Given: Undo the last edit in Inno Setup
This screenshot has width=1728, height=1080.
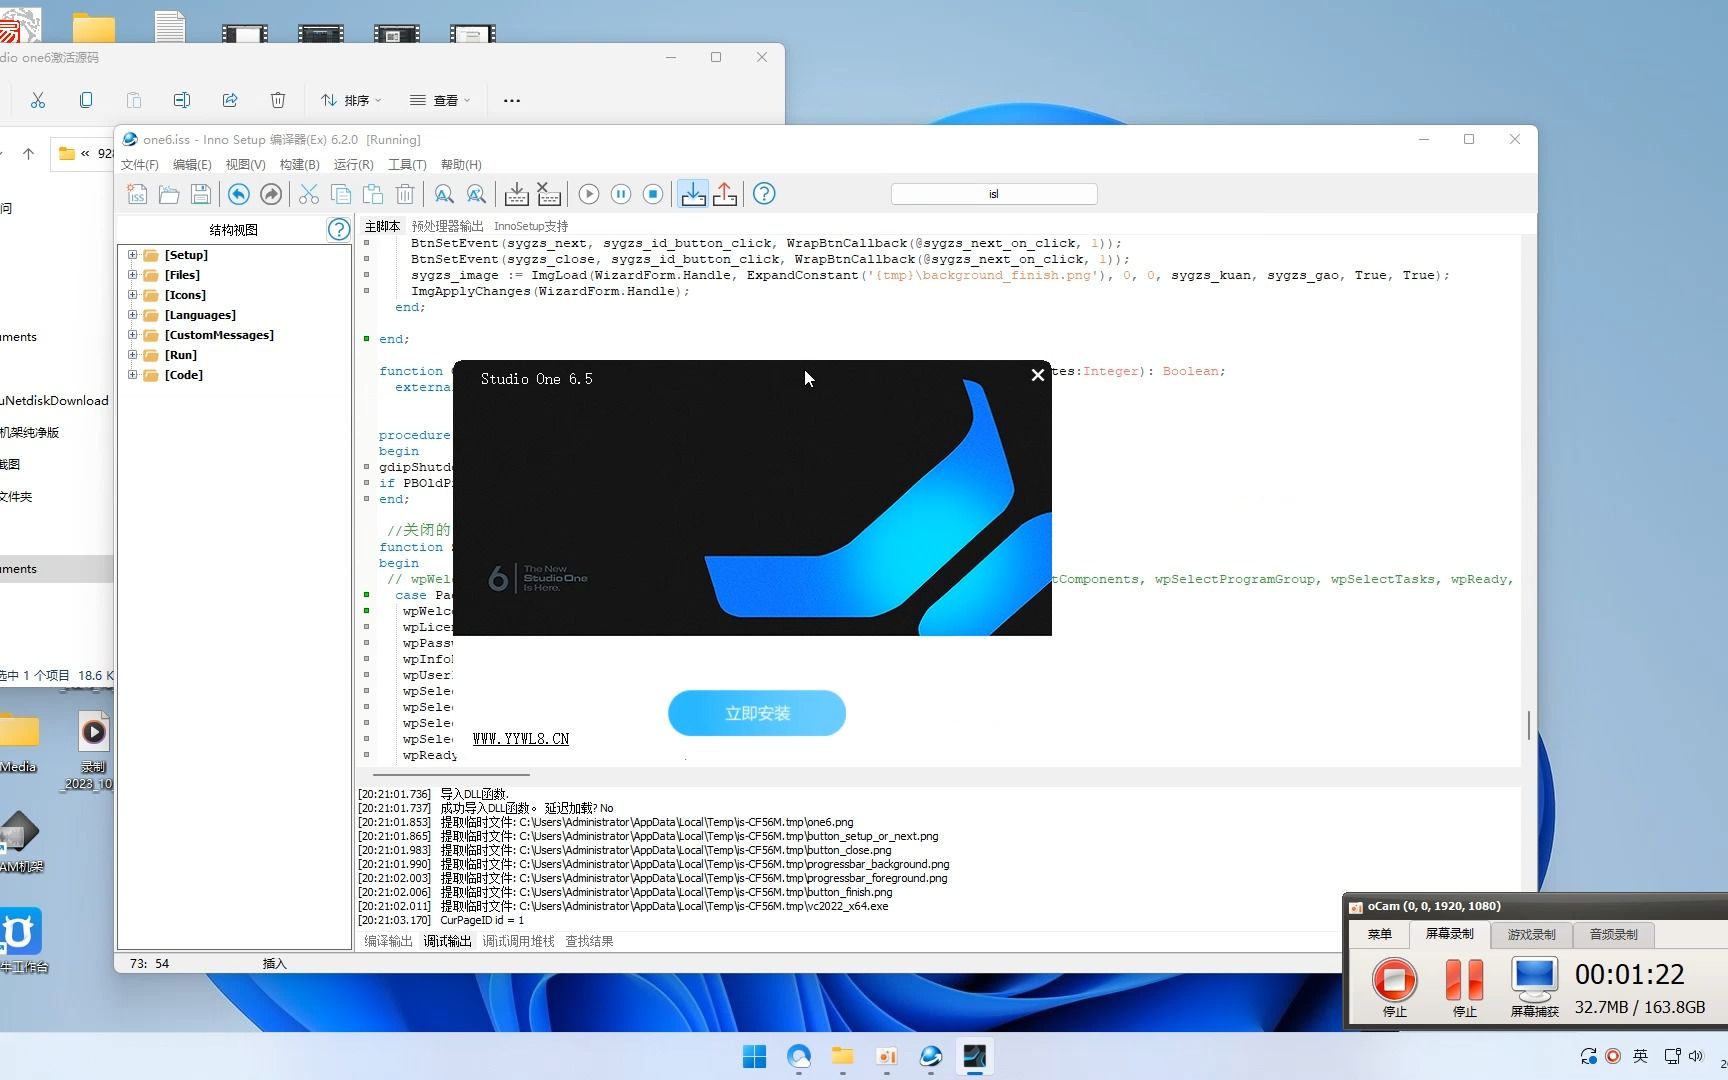Looking at the screenshot, I should tap(238, 194).
